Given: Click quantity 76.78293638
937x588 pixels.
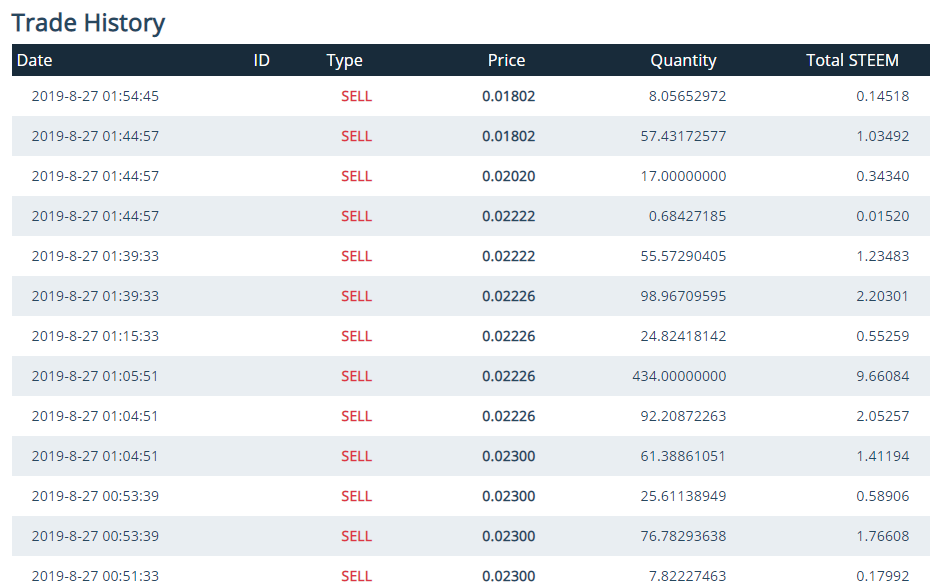Looking at the screenshot, I should 683,537.
